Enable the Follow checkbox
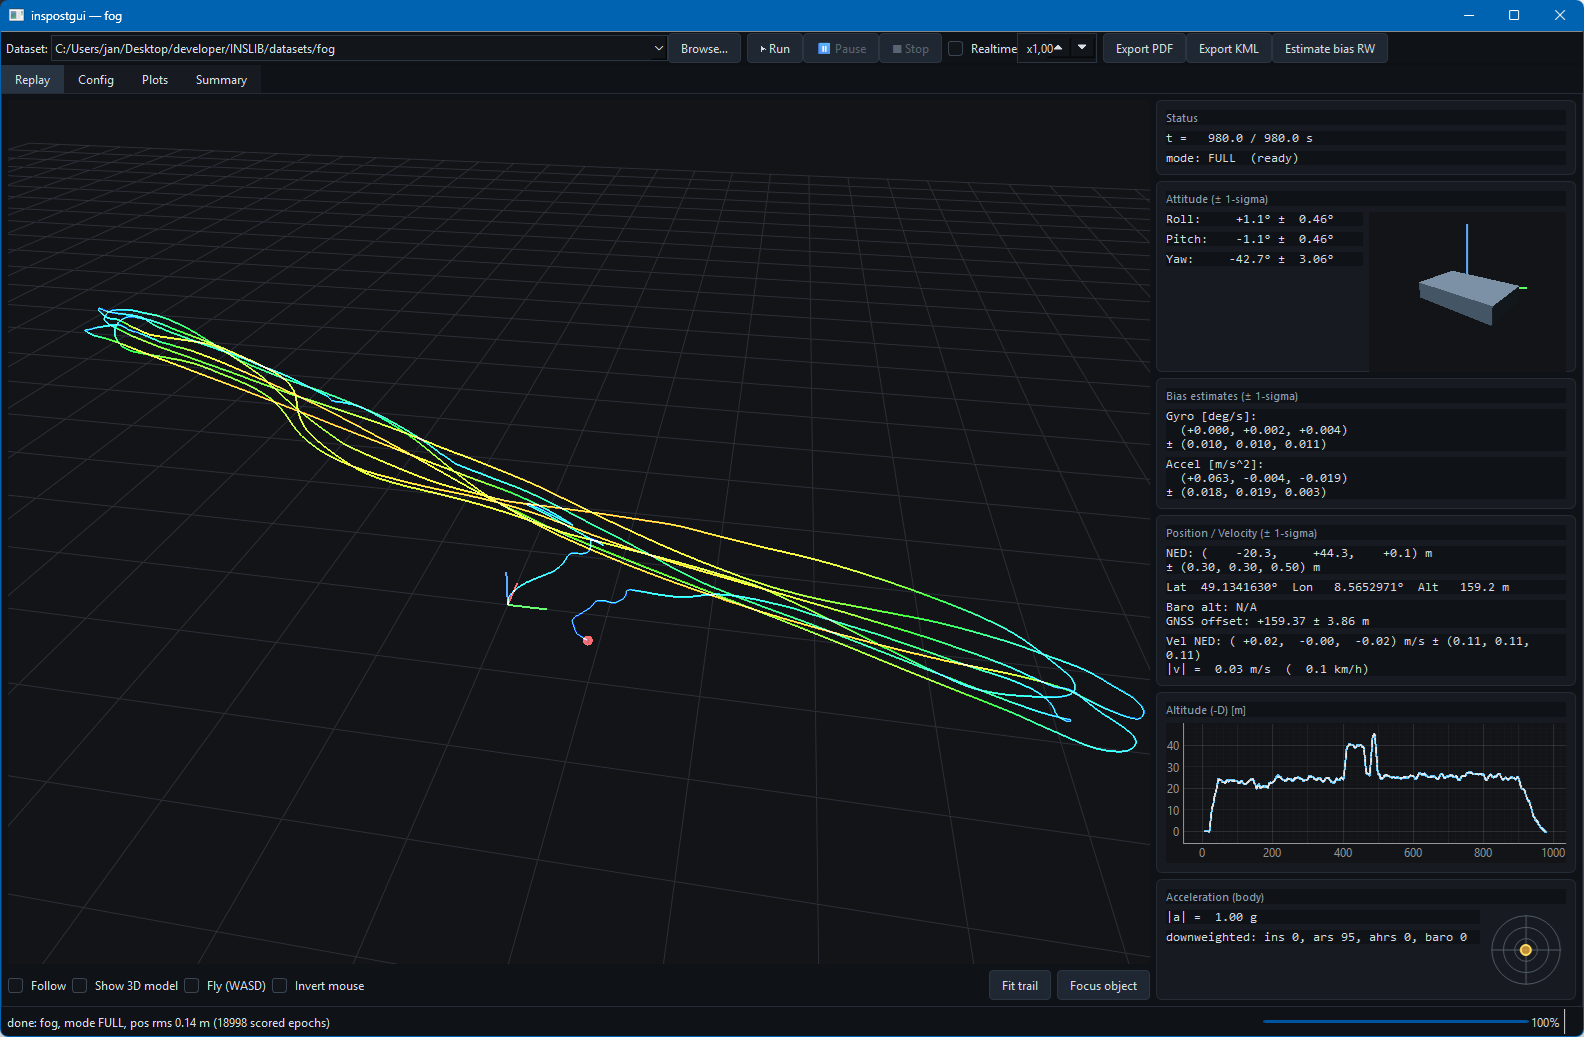This screenshot has width=1584, height=1037. (16, 986)
